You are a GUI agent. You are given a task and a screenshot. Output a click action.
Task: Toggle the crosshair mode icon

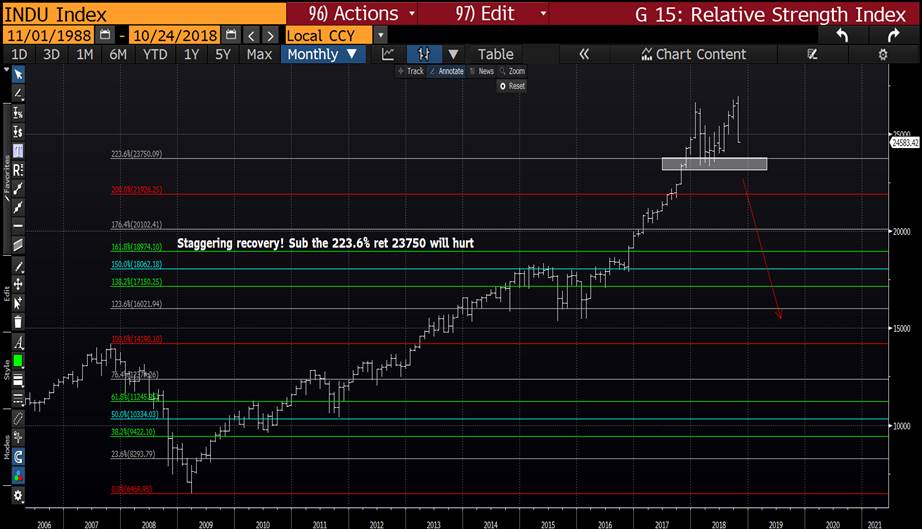pyautogui.click(x=18, y=437)
